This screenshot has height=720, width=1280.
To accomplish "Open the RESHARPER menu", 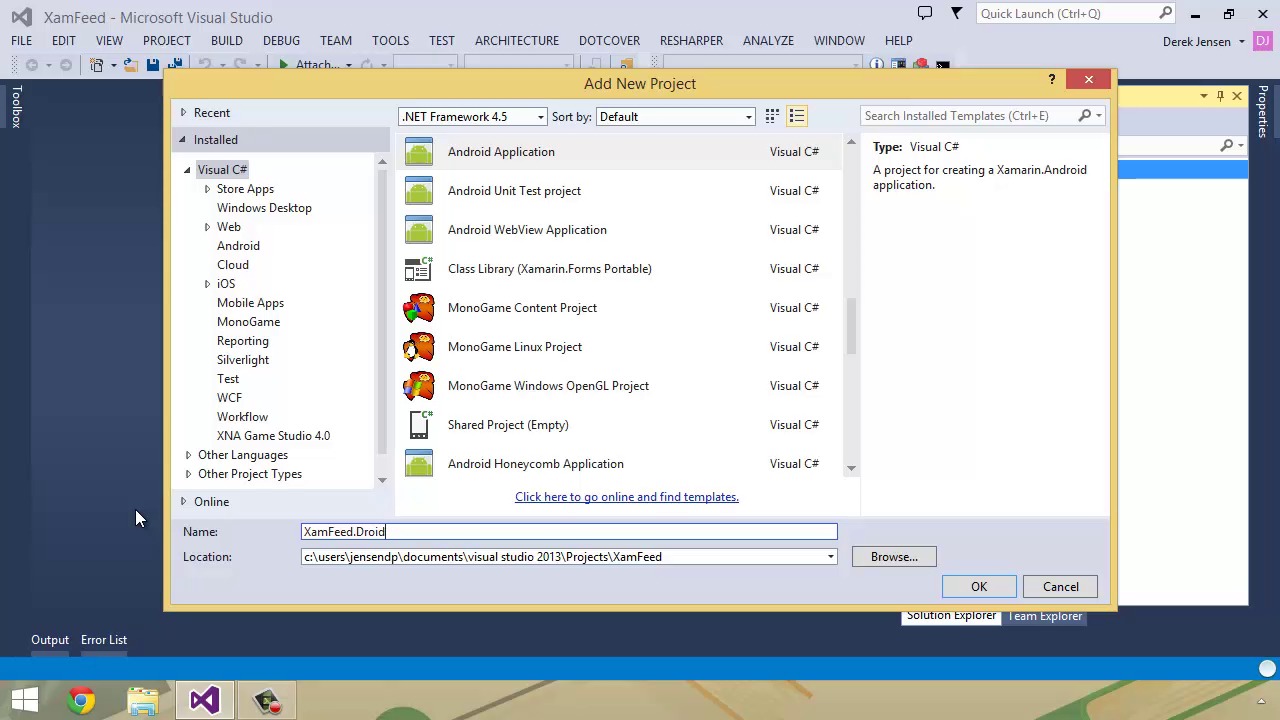I will coord(691,41).
